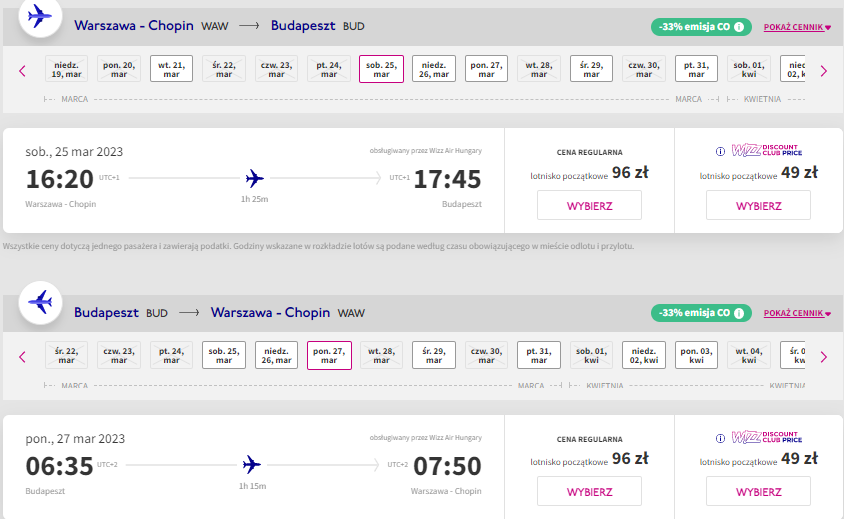The height and width of the screenshot is (519, 844).
Task: Click the outbound flight airplane logo icon
Action: coord(40,16)
